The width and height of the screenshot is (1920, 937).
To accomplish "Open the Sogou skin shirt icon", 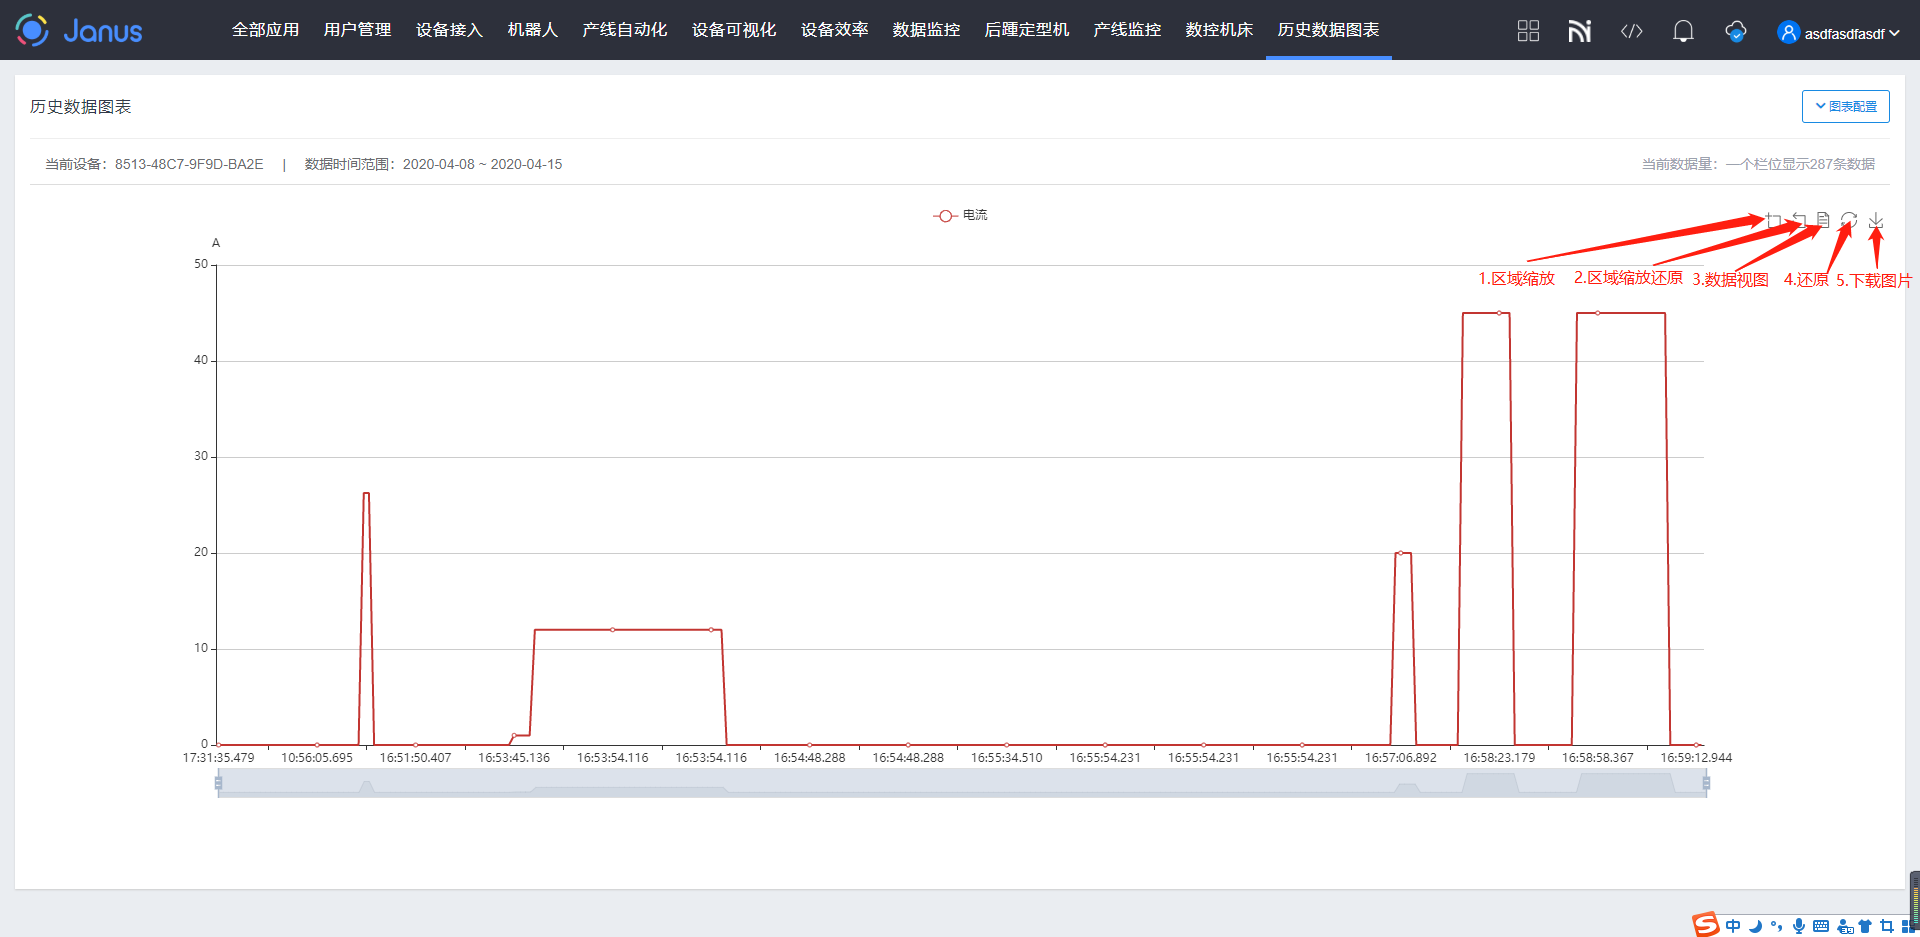I will point(1865,926).
